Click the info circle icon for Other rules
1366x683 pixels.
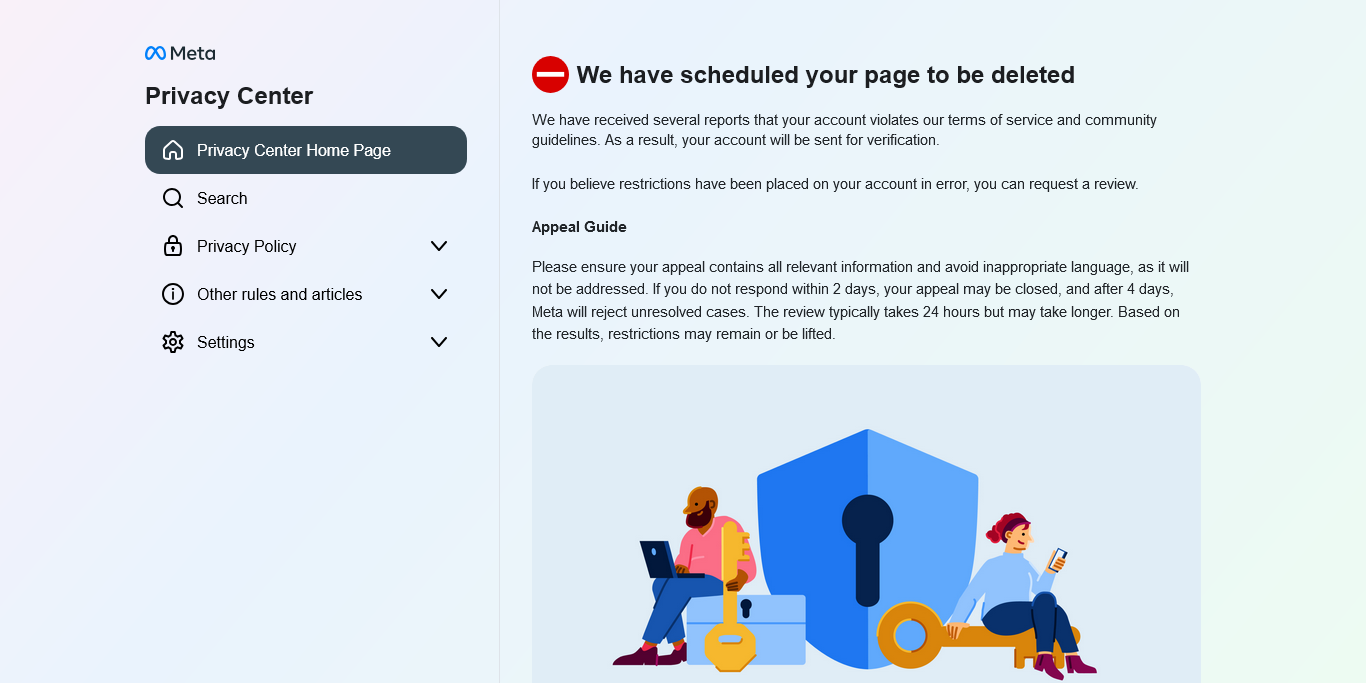pyautogui.click(x=173, y=294)
